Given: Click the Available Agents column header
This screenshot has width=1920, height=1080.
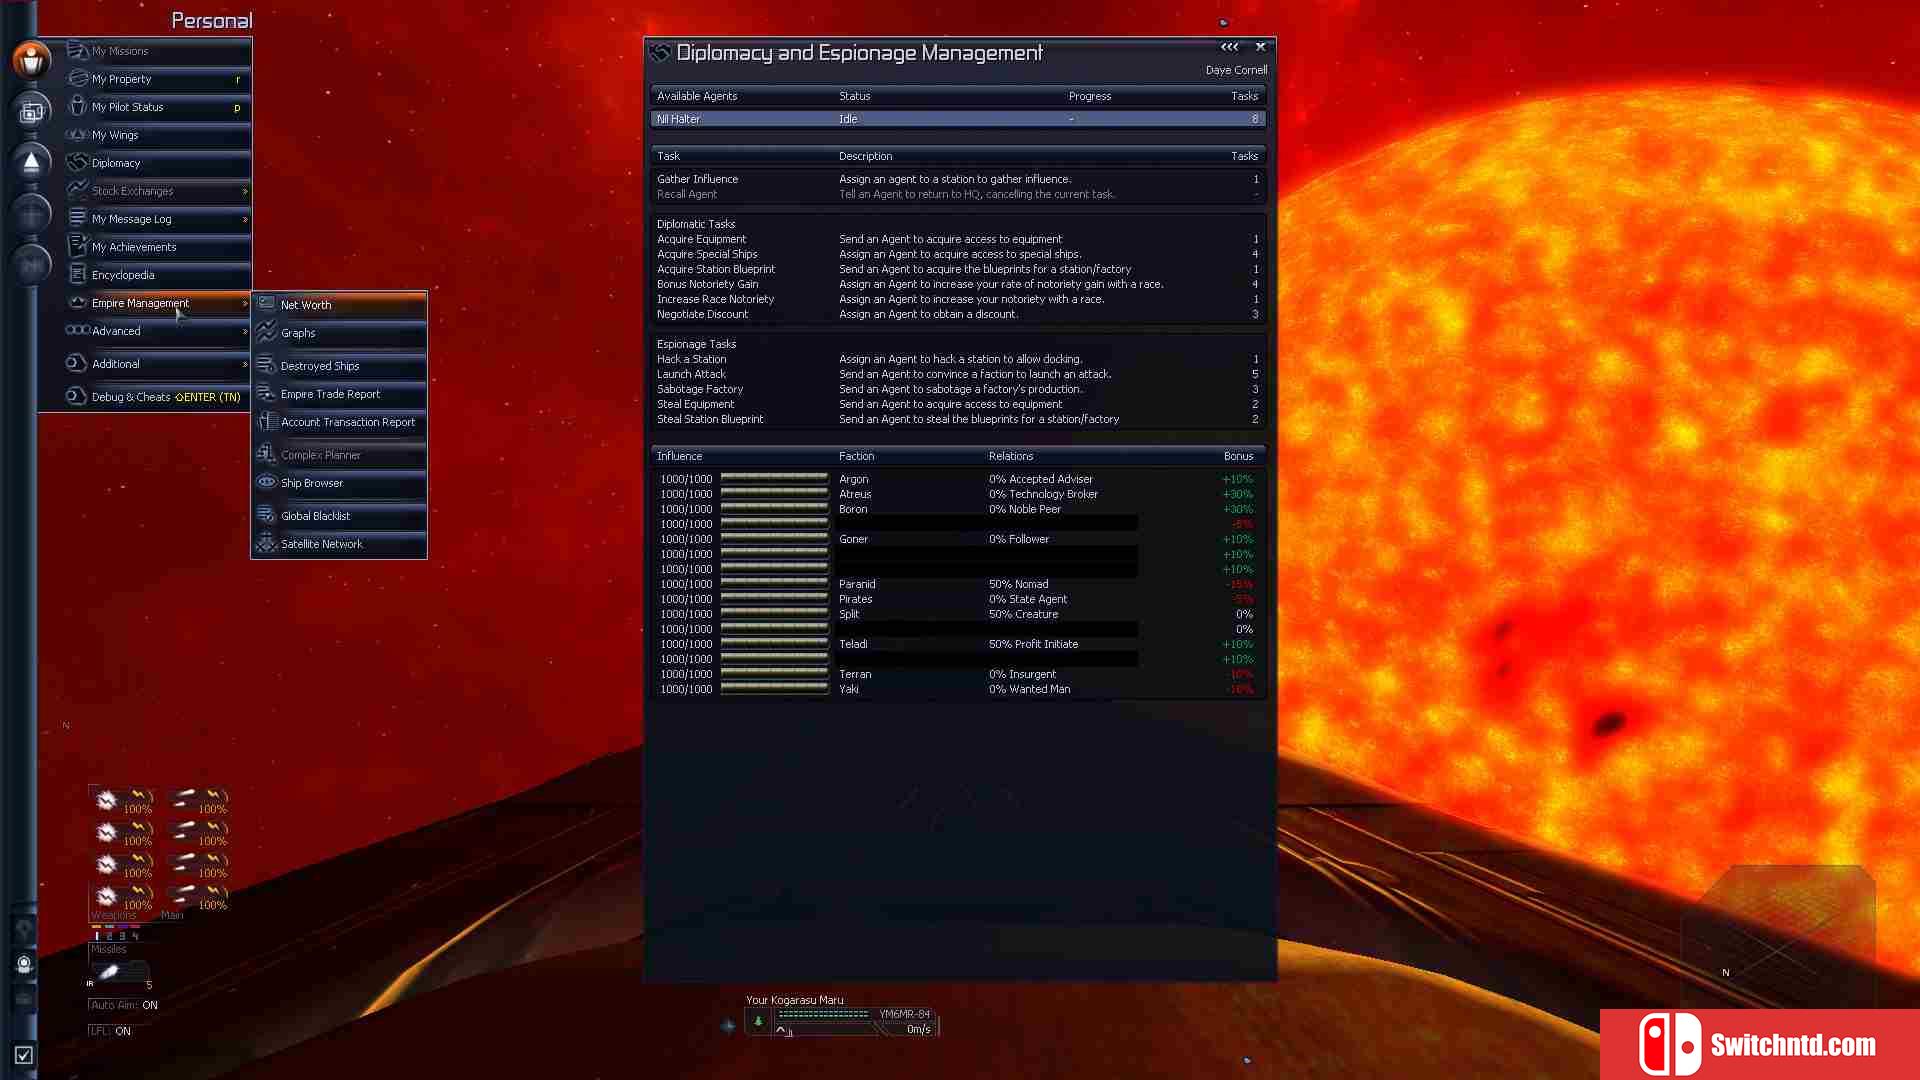Looking at the screenshot, I should pyautogui.click(x=697, y=96).
